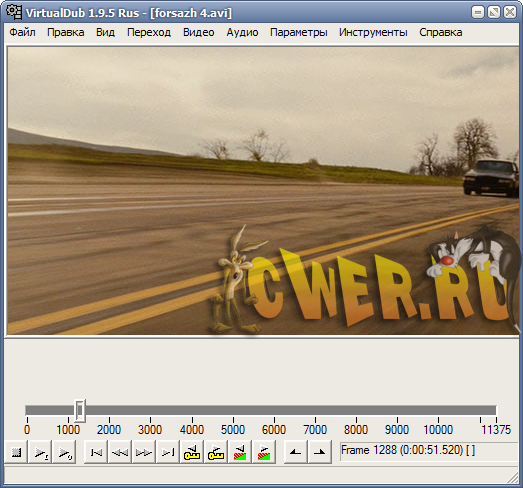Set the selection end mark

[320, 452]
